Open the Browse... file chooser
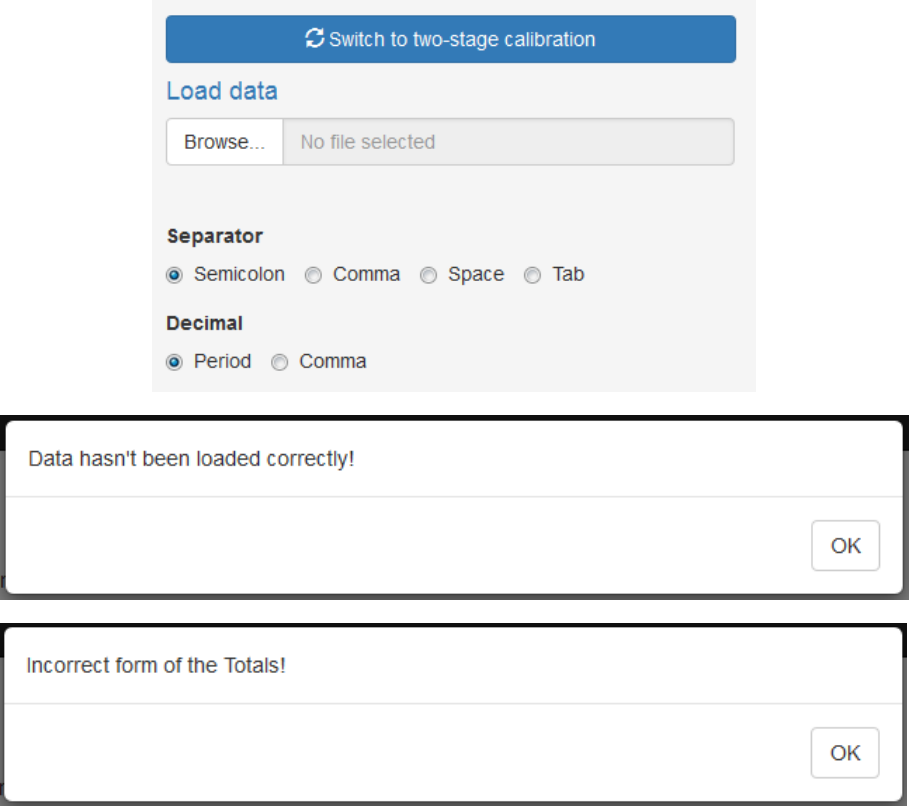Viewport: 909px width, 806px height. click(225, 142)
